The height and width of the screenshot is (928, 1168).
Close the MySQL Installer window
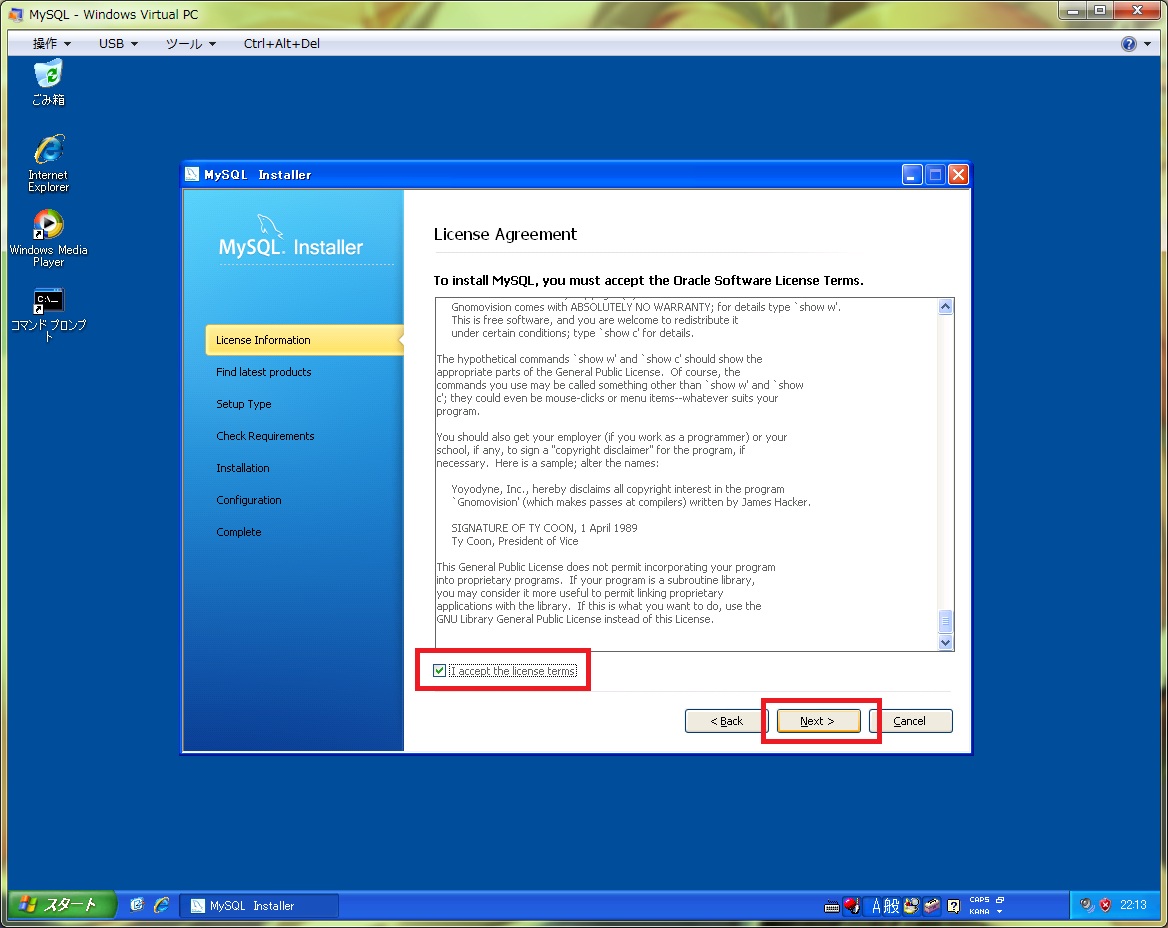pos(958,174)
